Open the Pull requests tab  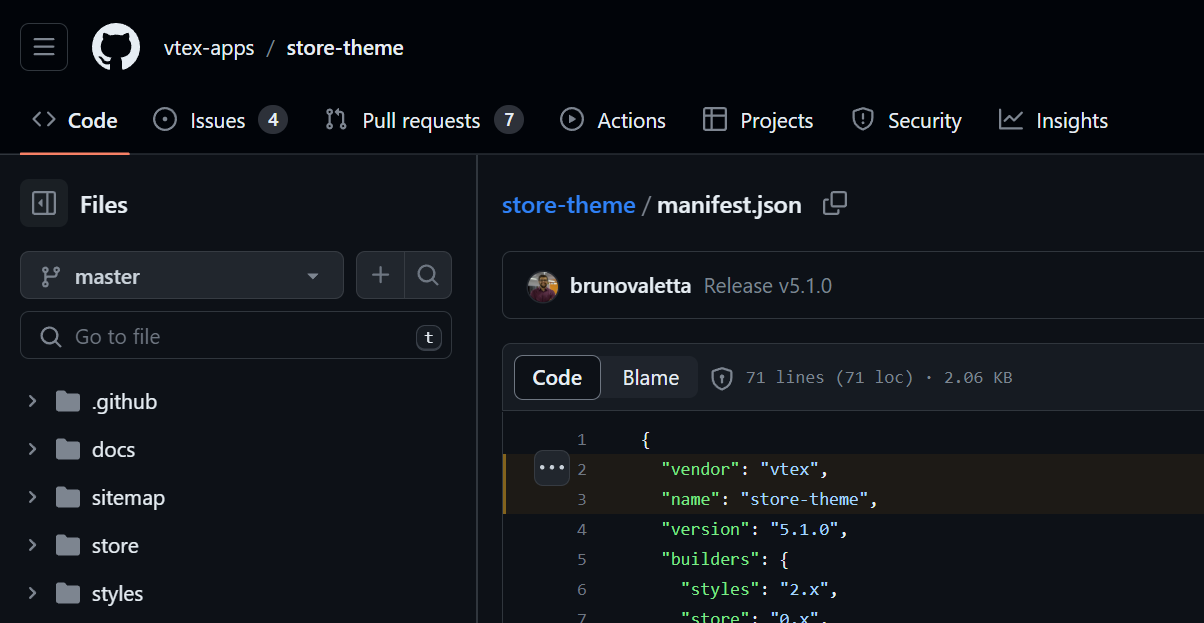tap(423, 120)
